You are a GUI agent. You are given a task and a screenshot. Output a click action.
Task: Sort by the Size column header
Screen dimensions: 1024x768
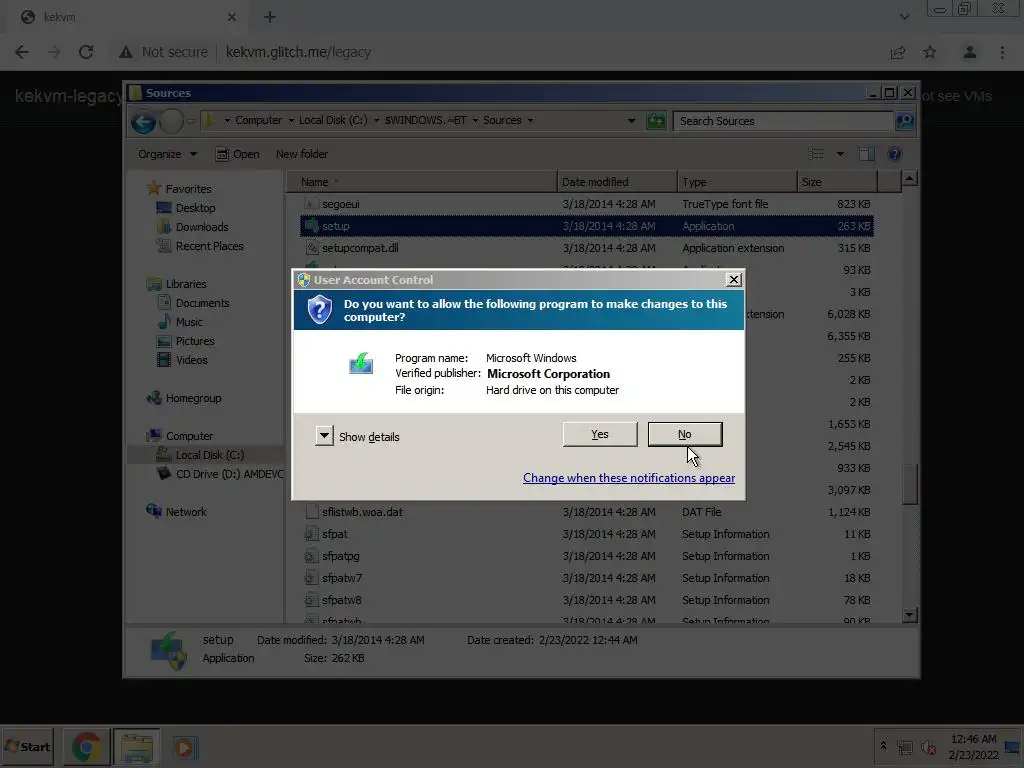tap(837, 182)
